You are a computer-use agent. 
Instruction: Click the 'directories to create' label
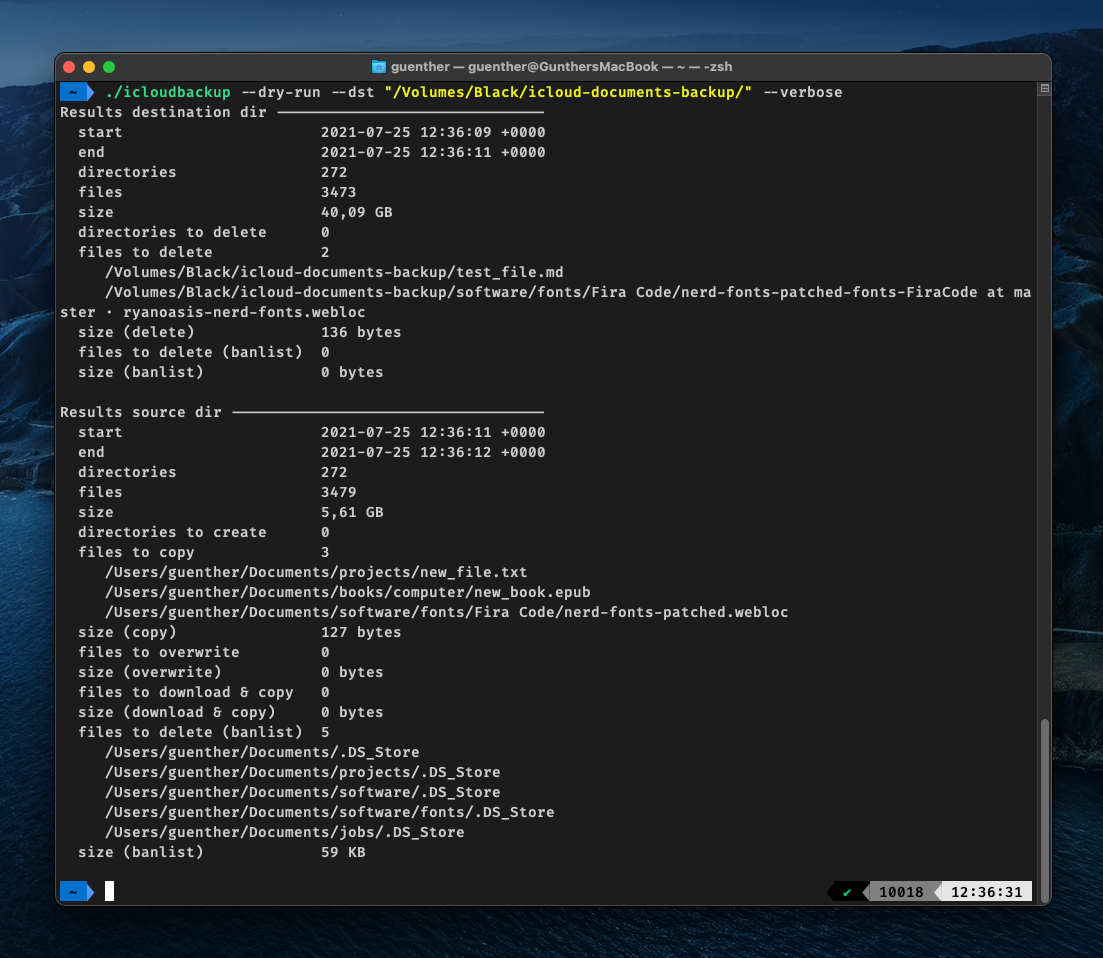click(172, 532)
